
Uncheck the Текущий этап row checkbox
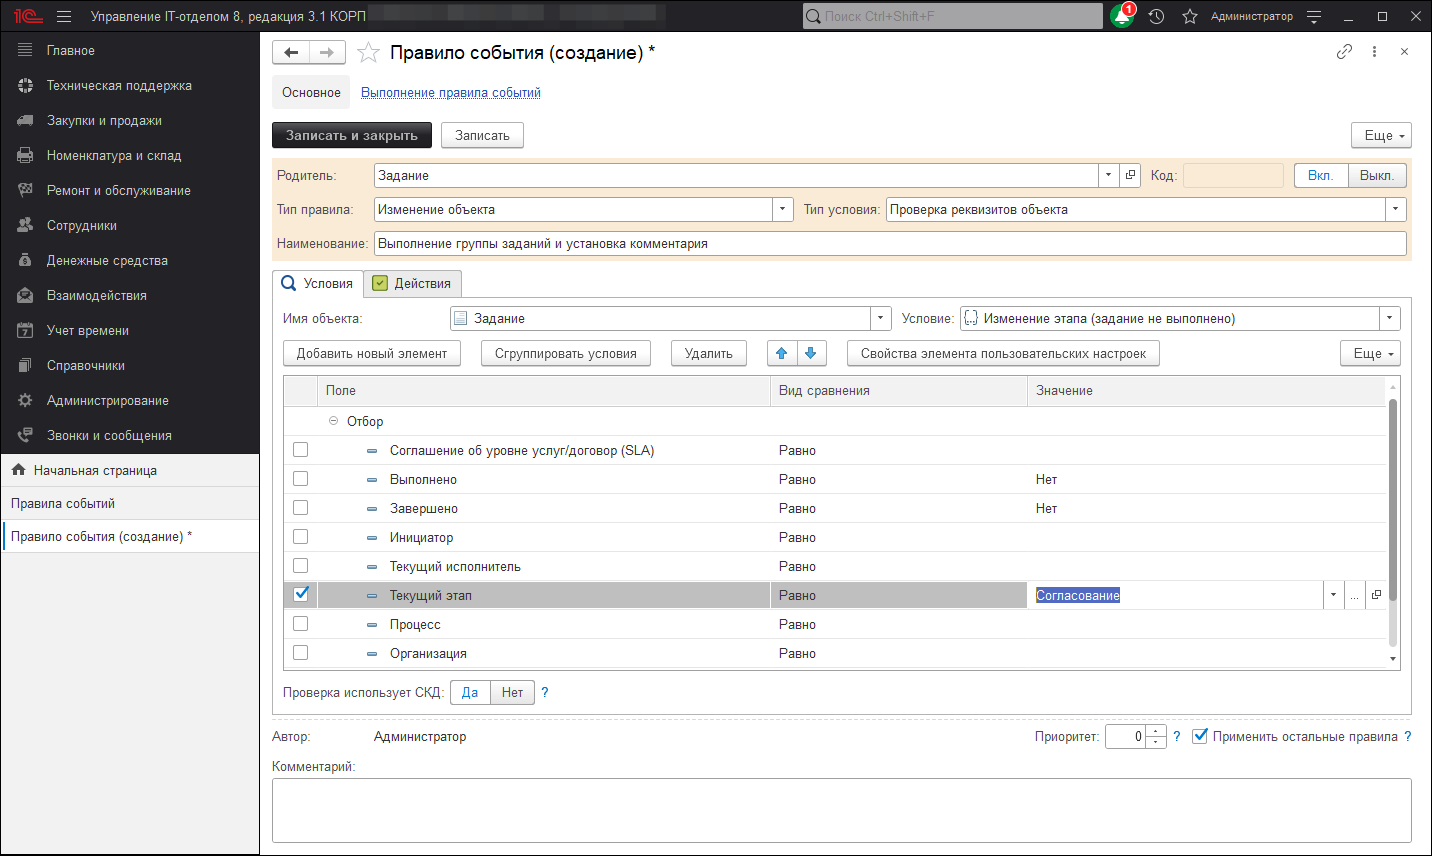point(300,594)
